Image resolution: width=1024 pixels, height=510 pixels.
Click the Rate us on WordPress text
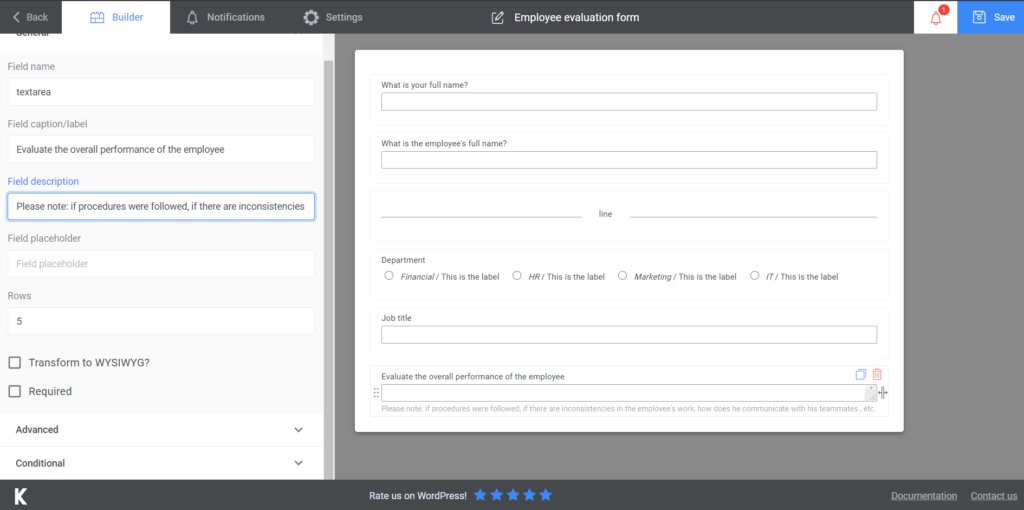click(x=418, y=496)
